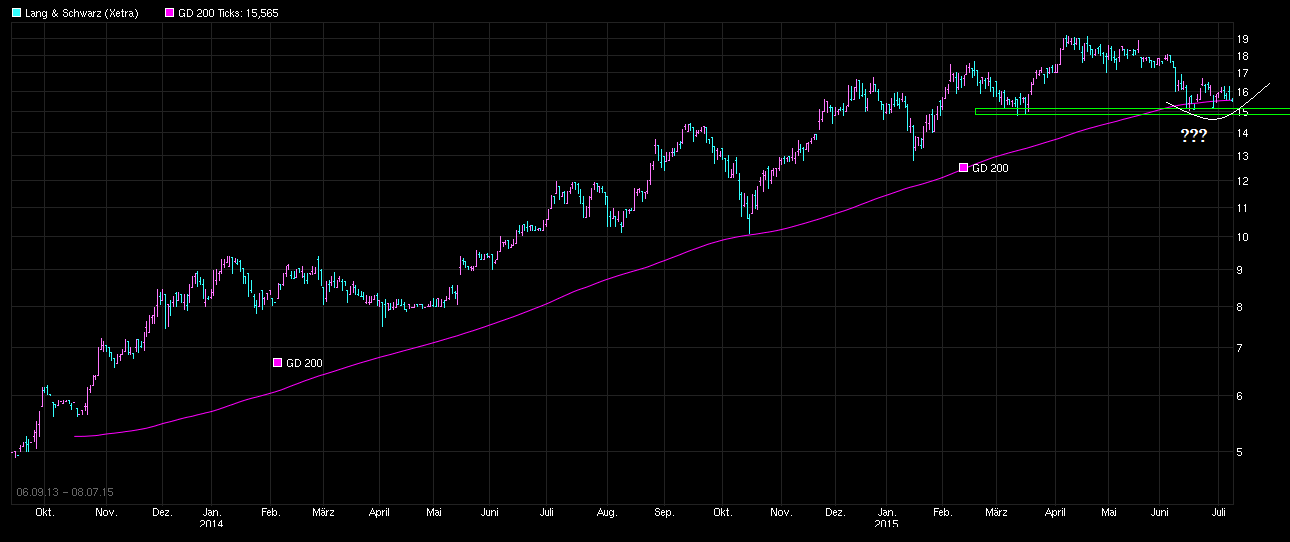This screenshot has width=1290, height=542.
Task: Click the price axis label 10
Action: coord(1243,237)
